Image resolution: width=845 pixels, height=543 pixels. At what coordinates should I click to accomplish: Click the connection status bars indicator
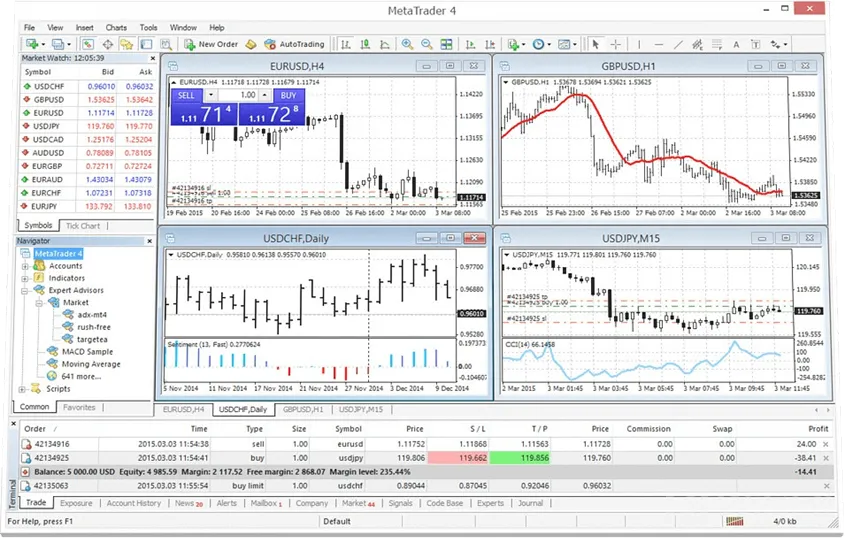(735, 522)
